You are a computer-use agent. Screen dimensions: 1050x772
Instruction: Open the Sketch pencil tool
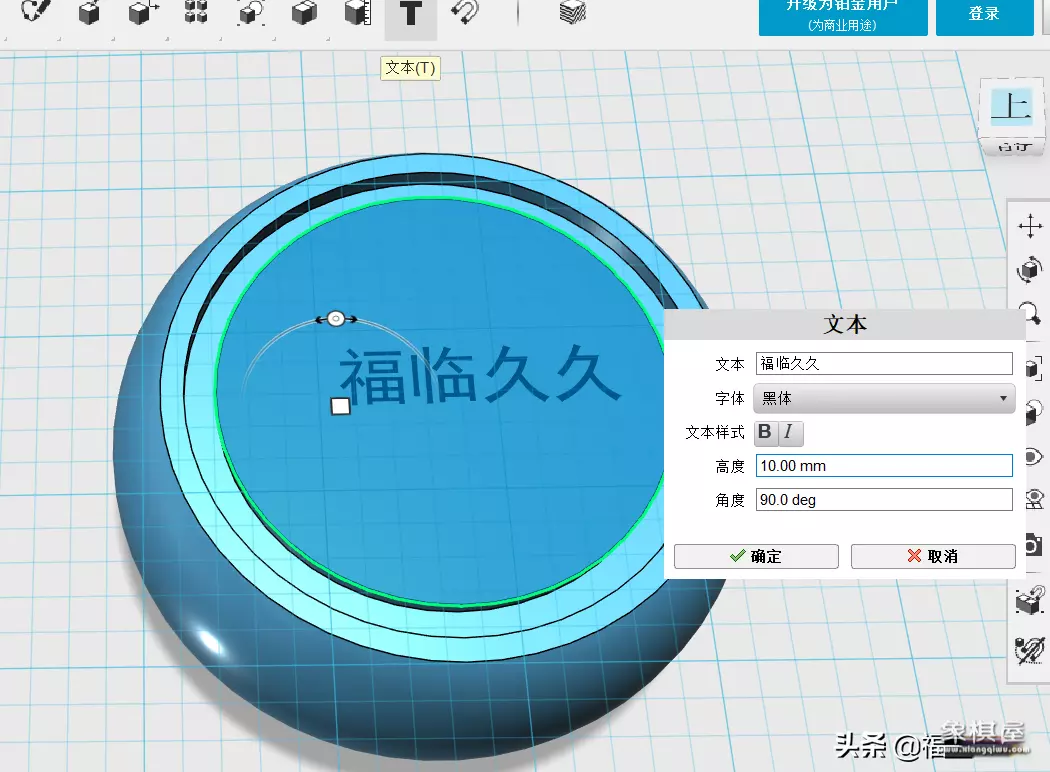coord(36,13)
